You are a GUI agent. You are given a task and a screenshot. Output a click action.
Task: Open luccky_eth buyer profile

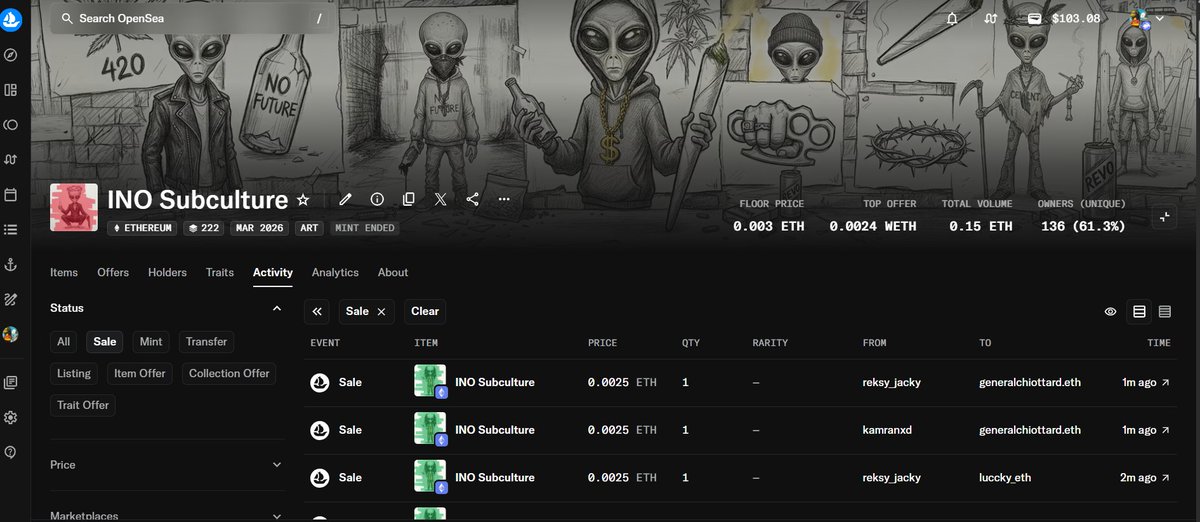(1005, 478)
